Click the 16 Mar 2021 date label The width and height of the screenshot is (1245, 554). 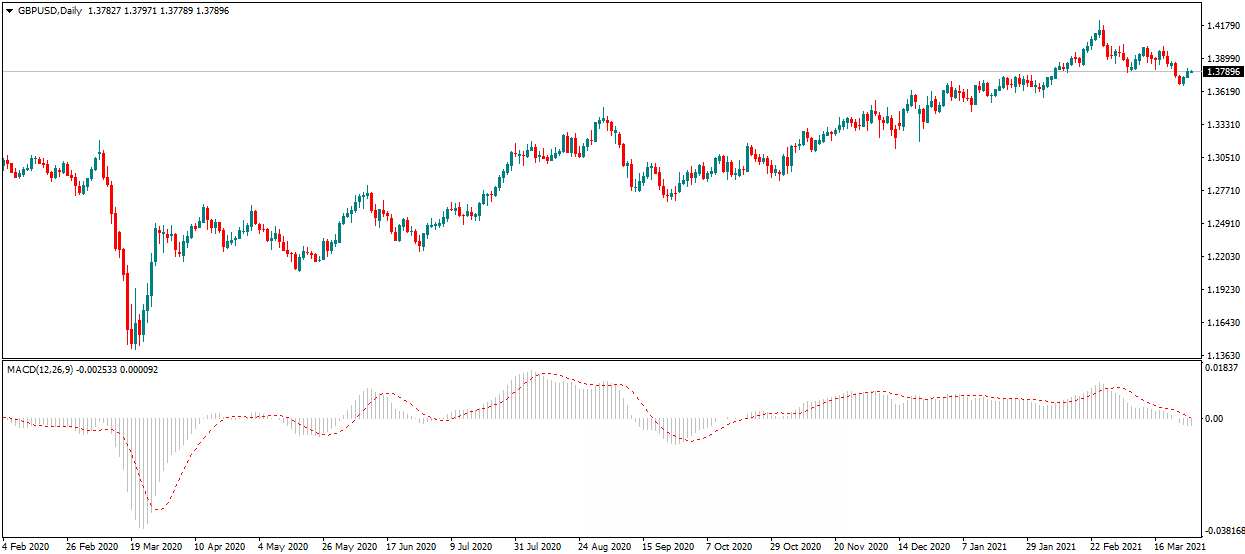[x=1179, y=547]
